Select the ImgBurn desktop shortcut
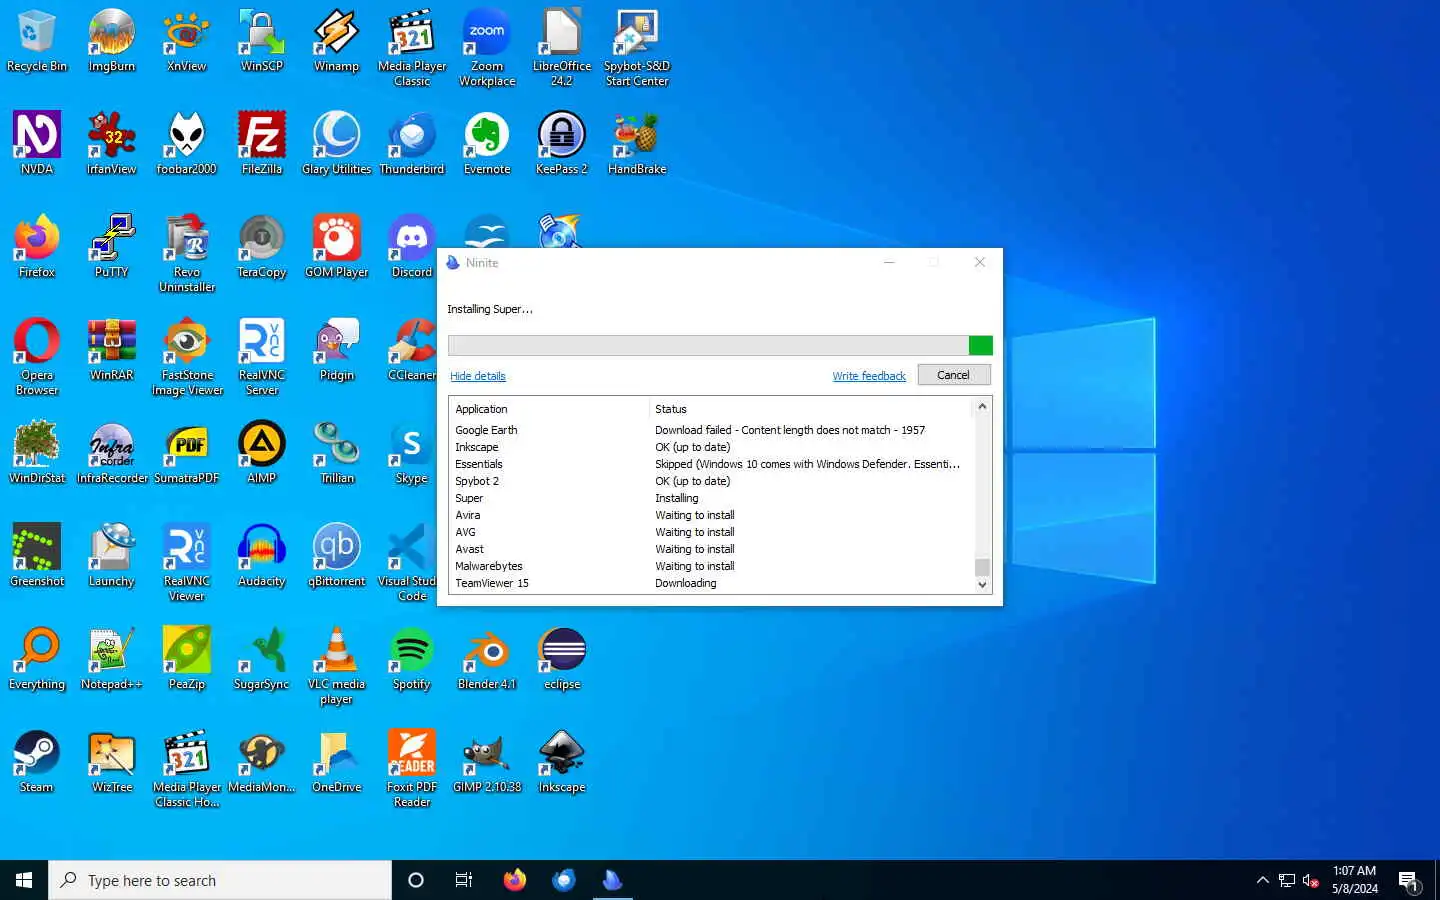The height and width of the screenshot is (900, 1440). coord(112,41)
